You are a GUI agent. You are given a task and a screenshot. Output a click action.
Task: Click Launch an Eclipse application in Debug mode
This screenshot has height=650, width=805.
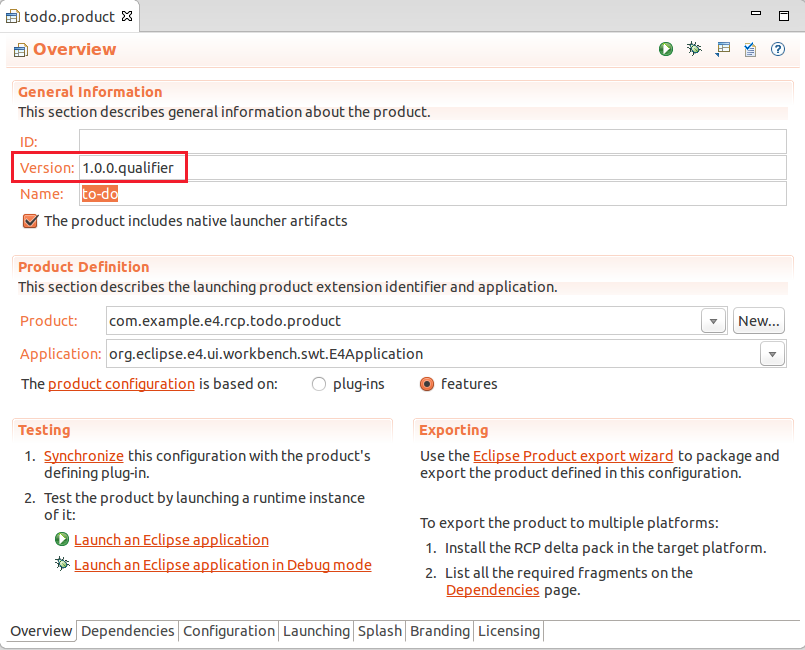tap(223, 564)
